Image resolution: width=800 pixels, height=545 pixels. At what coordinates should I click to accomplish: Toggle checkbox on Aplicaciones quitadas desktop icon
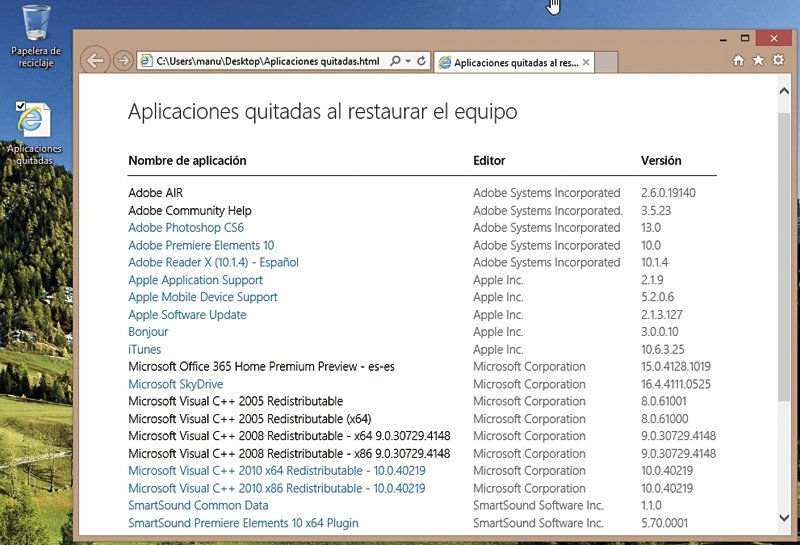pos(20,106)
